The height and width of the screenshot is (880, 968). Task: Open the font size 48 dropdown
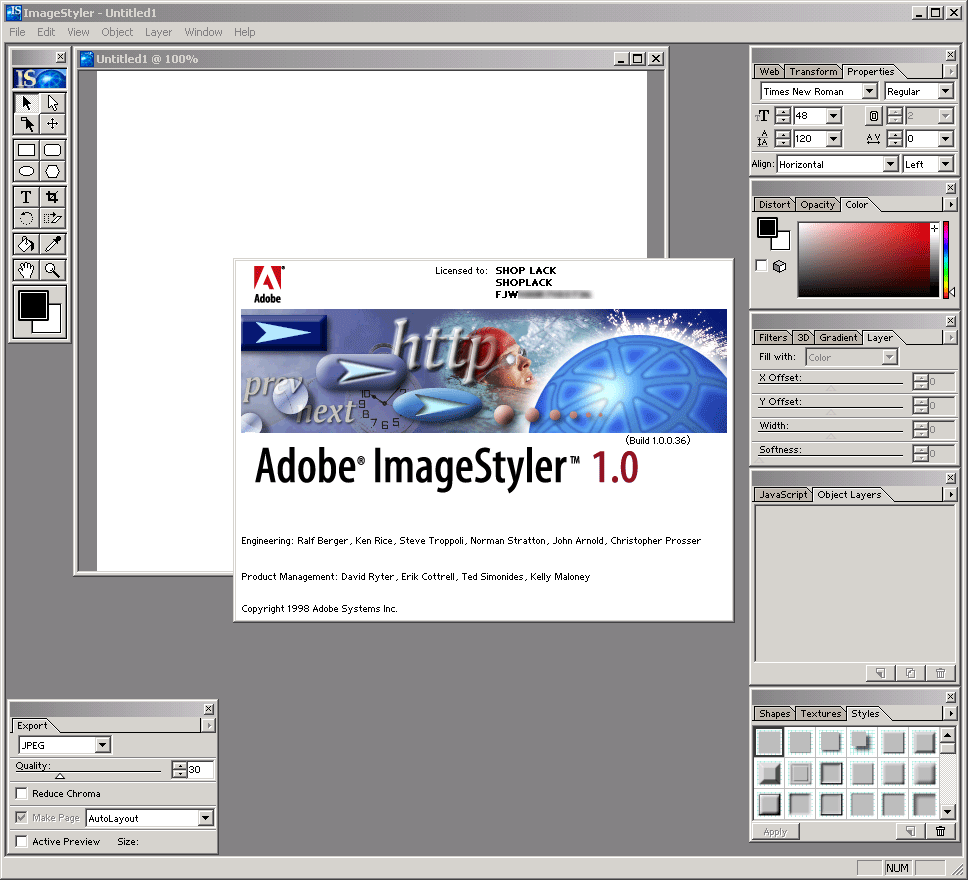[833, 115]
